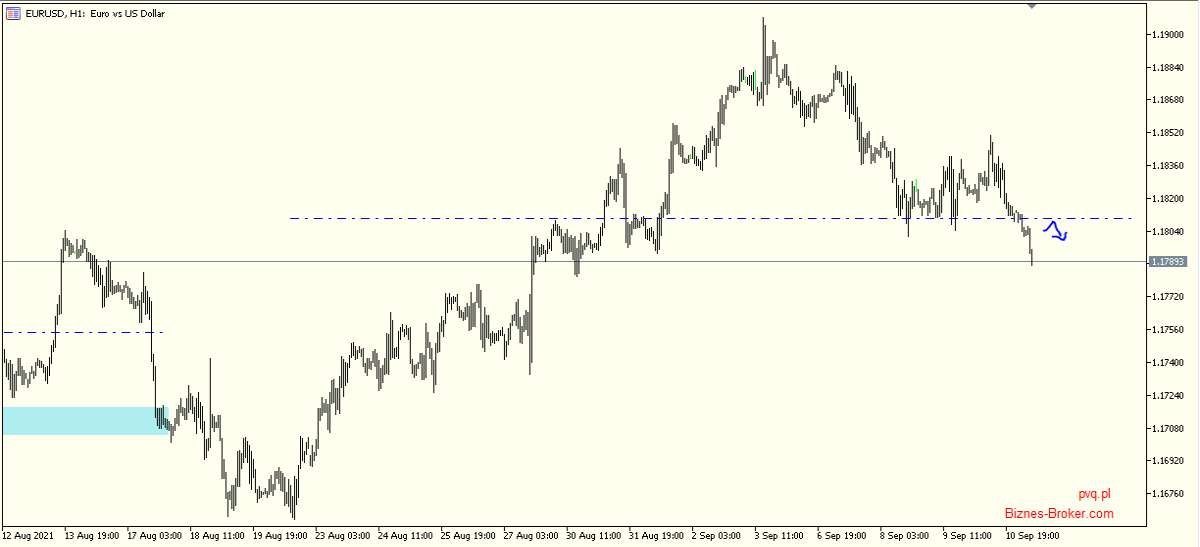Click the 1.16760 price axis value
This screenshot has width=1200, height=547.
pyautogui.click(x=1167, y=494)
